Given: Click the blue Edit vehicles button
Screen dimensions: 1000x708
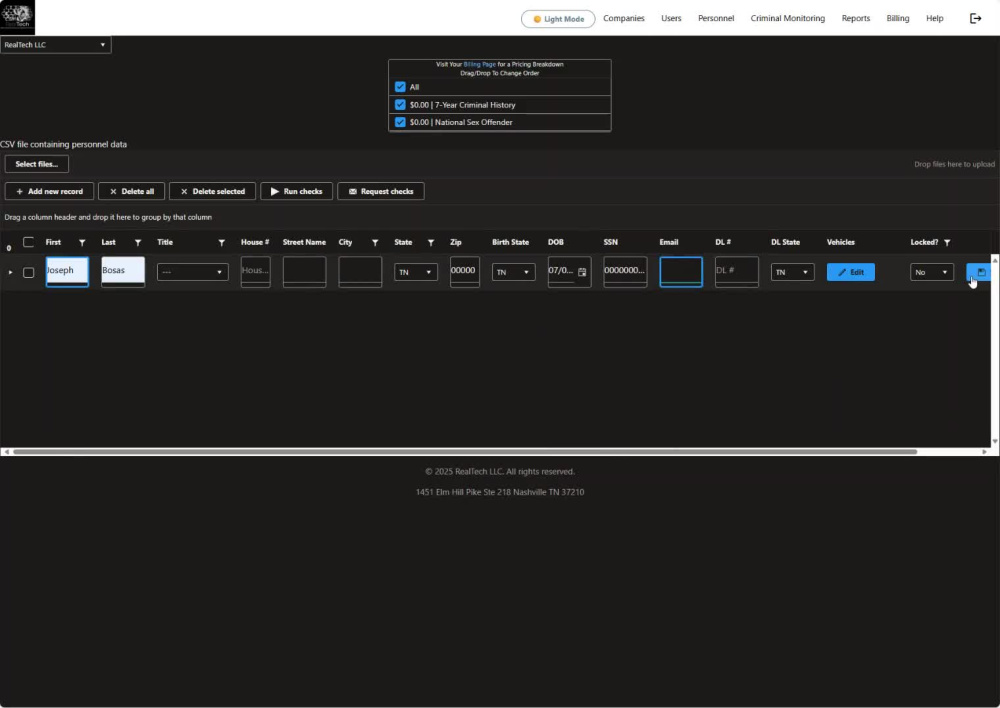Looking at the screenshot, I should point(851,272).
